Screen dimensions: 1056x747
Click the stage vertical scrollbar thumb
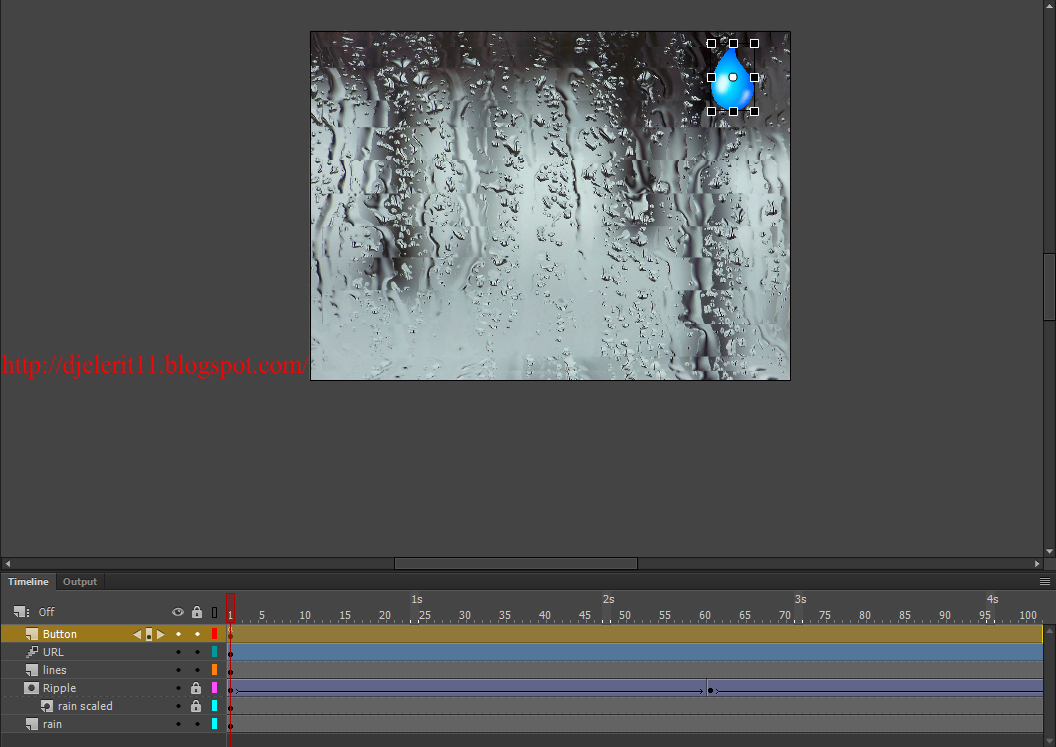coord(1049,287)
